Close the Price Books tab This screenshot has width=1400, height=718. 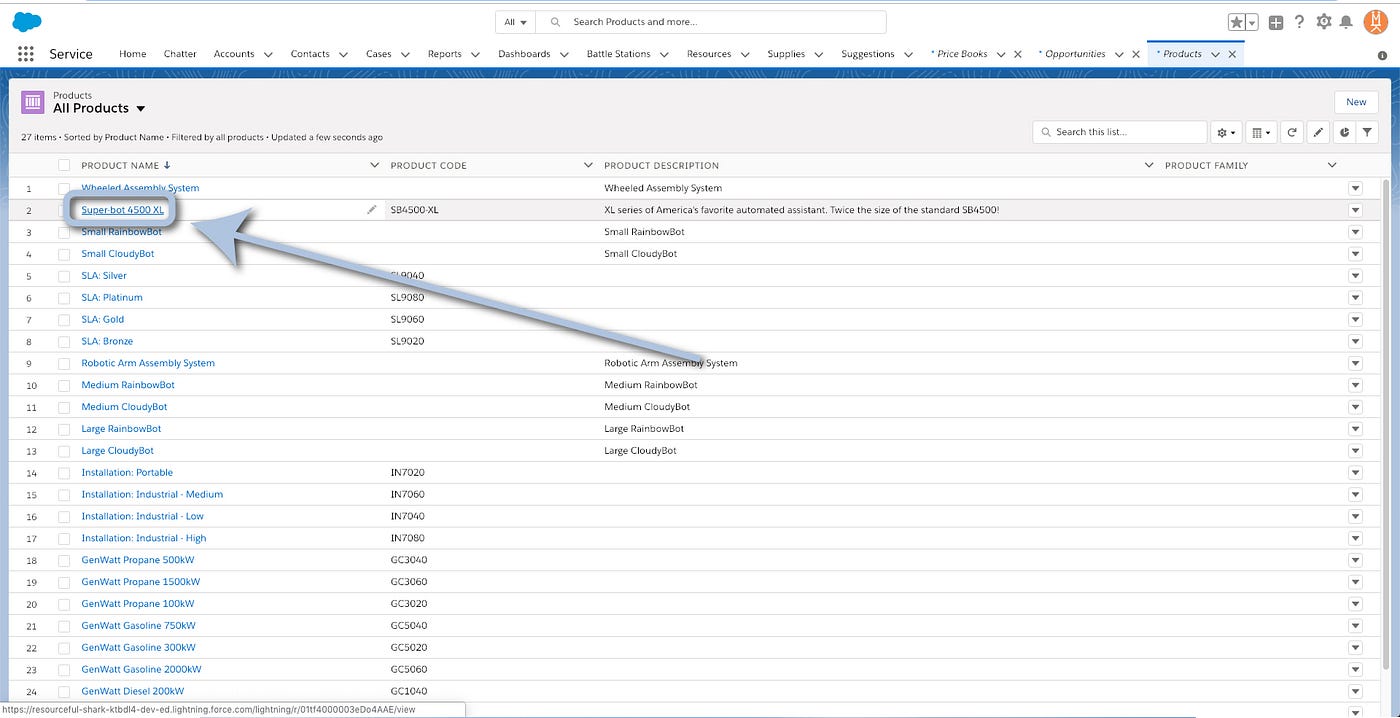pyautogui.click(x=1018, y=54)
